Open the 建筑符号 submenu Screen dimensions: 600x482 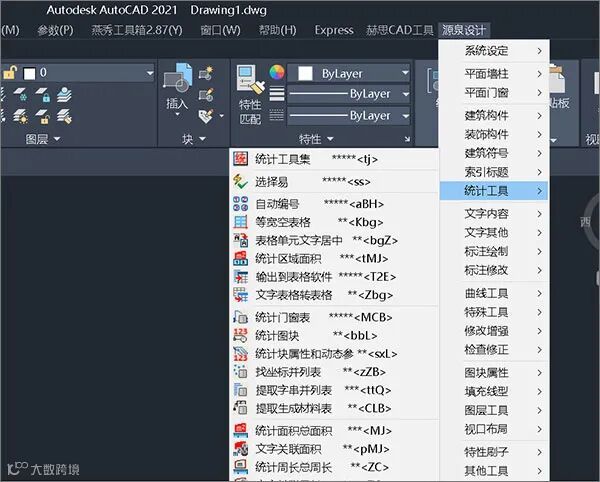(494, 153)
